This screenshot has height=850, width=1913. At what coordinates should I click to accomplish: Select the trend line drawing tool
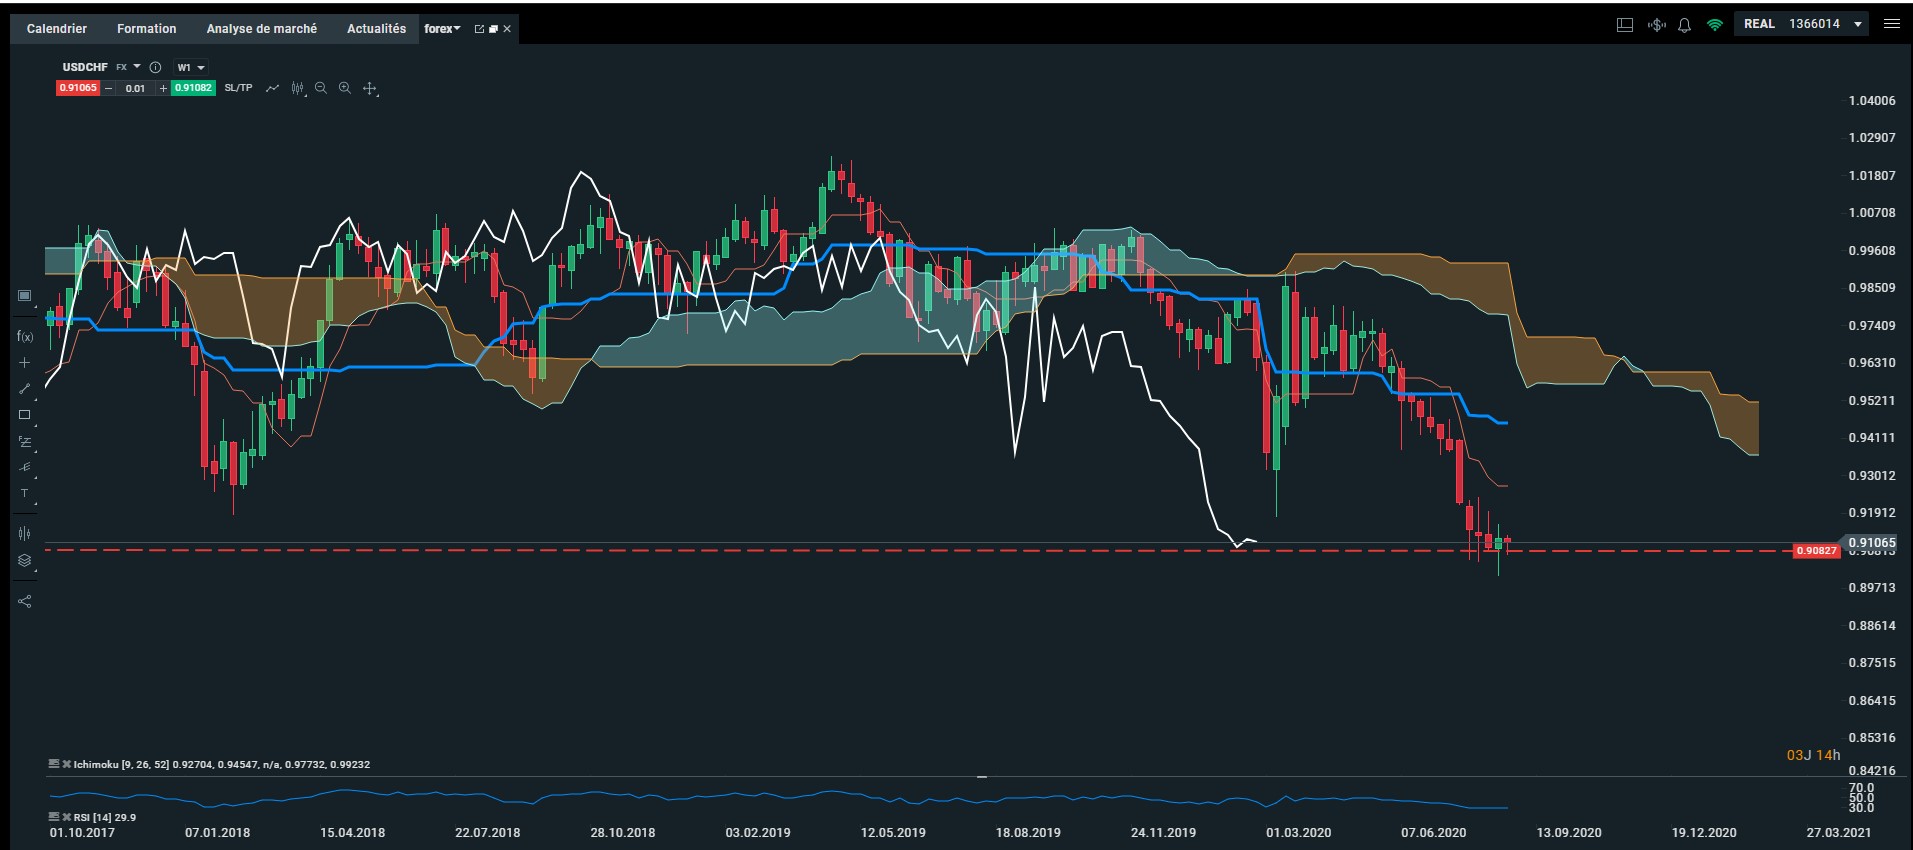(x=25, y=389)
